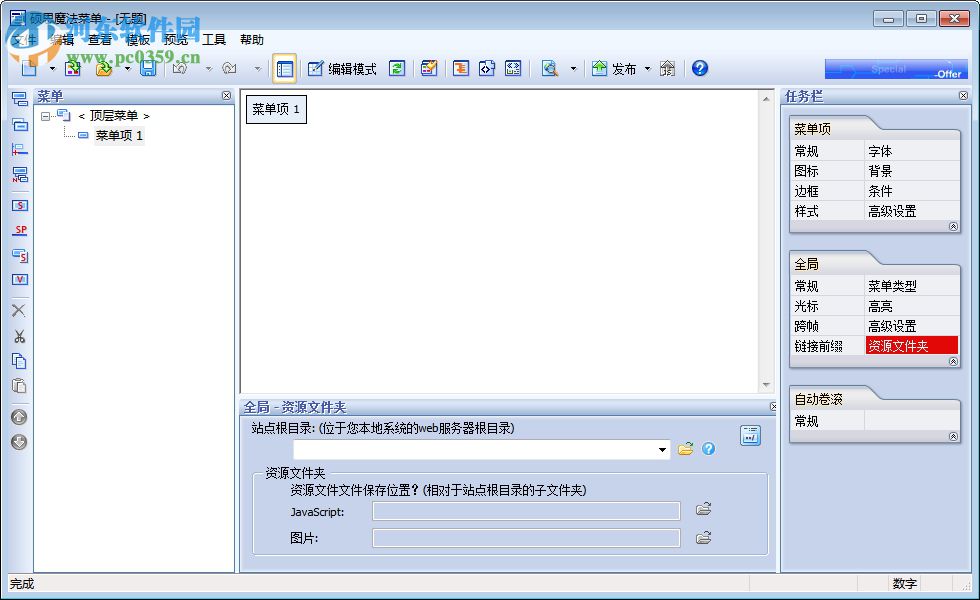The image size is (980, 600).
Task: Click inside the JavaScript path input field
Action: tap(525, 513)
